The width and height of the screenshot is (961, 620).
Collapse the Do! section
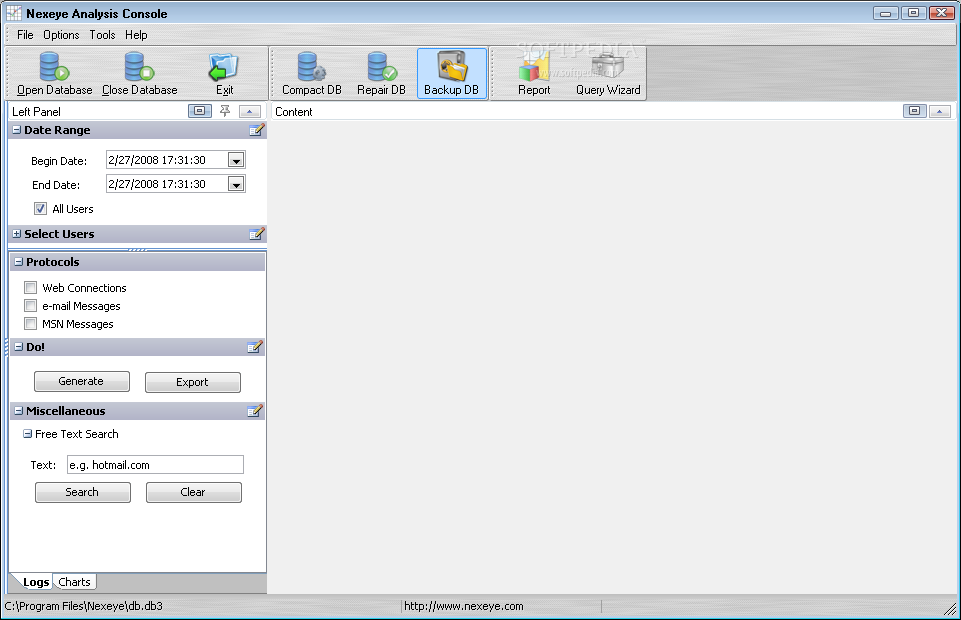pos(18,347)
